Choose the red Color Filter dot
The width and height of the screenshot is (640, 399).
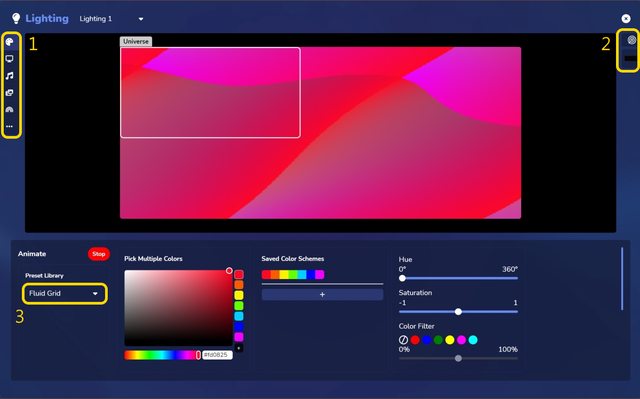[x=415, y=340]
